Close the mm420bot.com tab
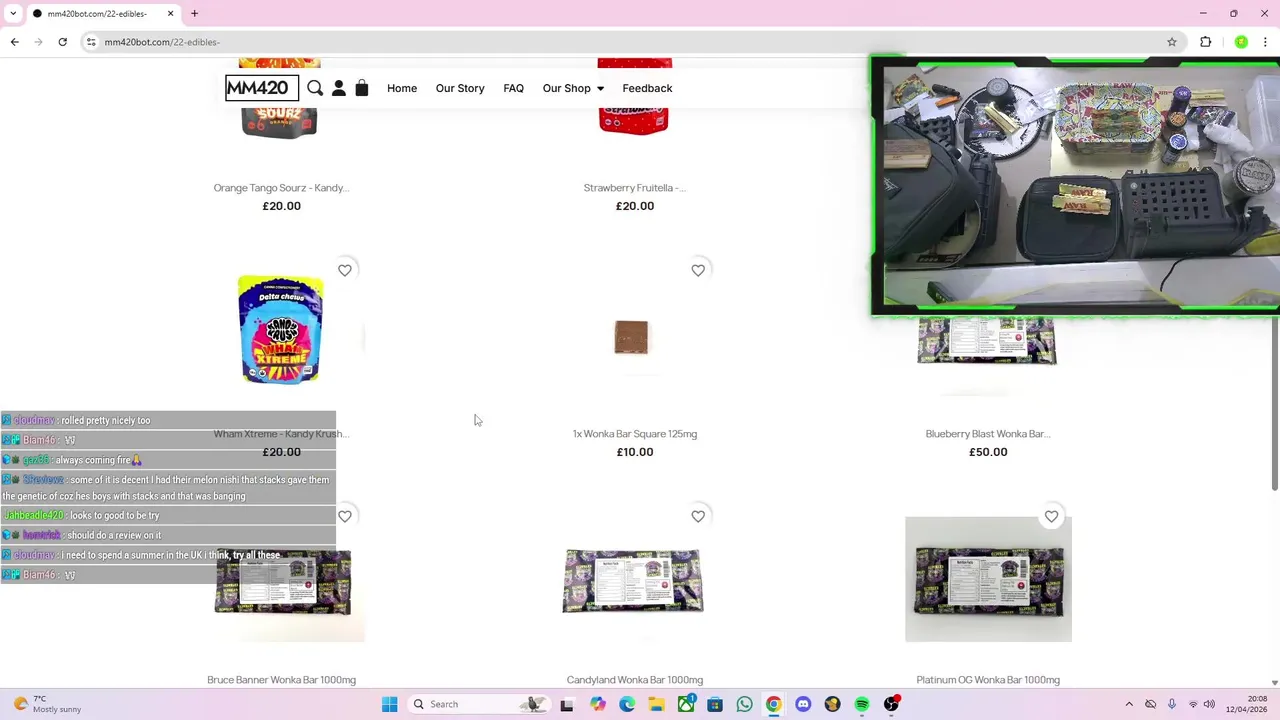 pos(170,14)
